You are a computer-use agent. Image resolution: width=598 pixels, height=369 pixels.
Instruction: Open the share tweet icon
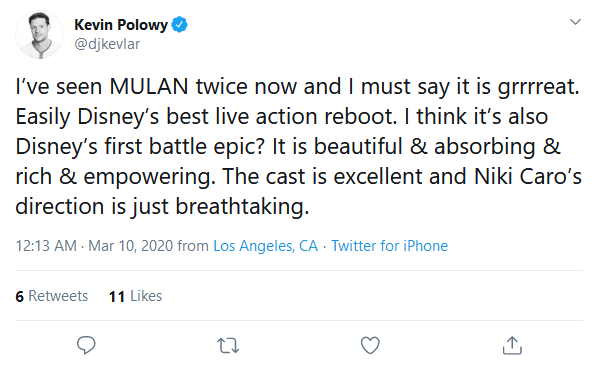pyautogui.click(x=512, y=345)
